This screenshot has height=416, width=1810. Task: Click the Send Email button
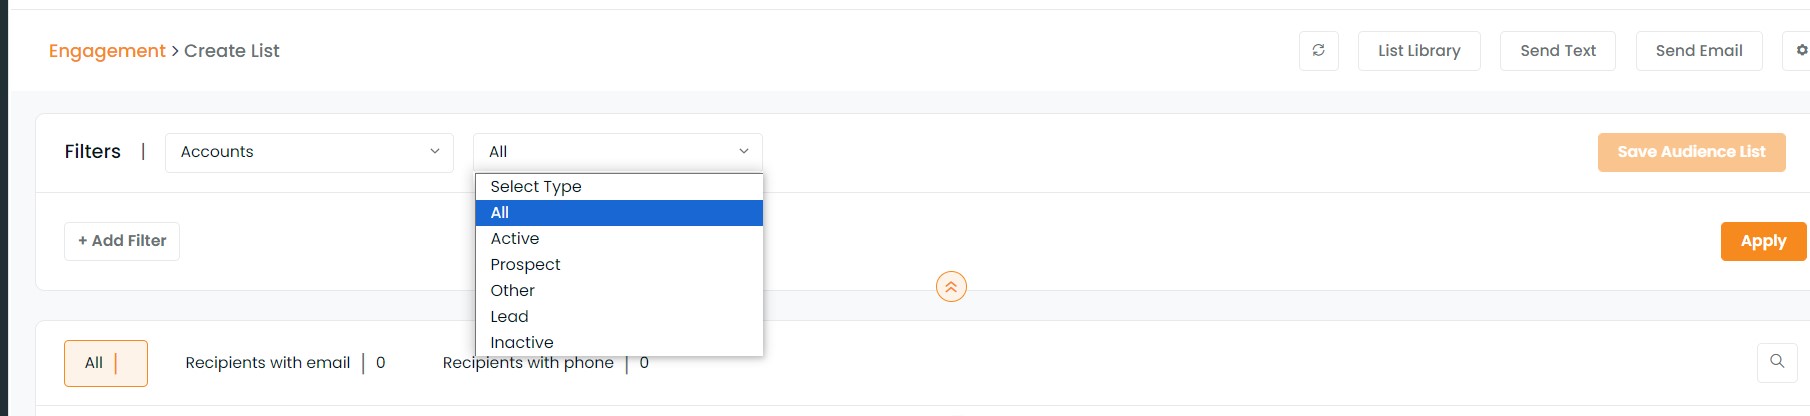(x=1699, y=51)
